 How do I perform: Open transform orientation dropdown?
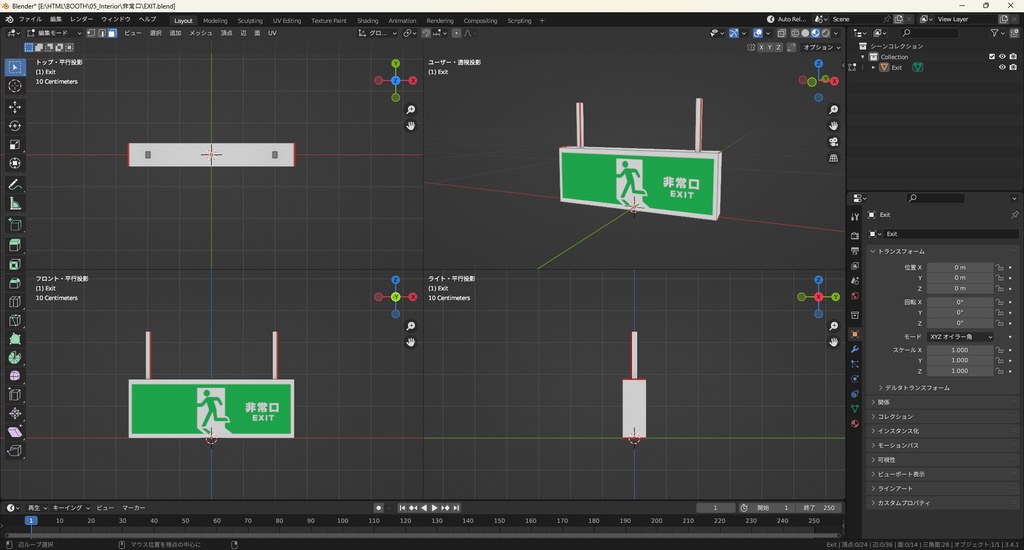(377, 33)
